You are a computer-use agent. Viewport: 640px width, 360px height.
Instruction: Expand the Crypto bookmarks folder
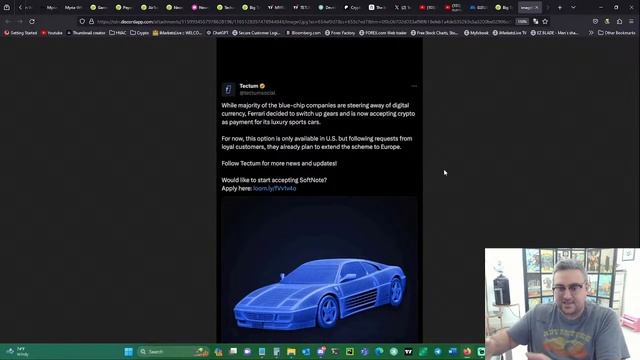[140, 33]
